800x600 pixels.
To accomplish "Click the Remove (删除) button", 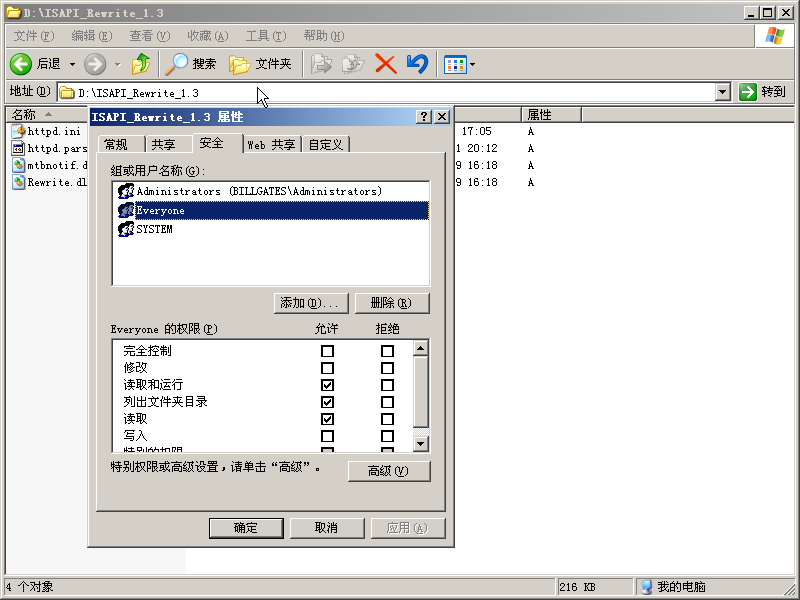I will point(392,303).
